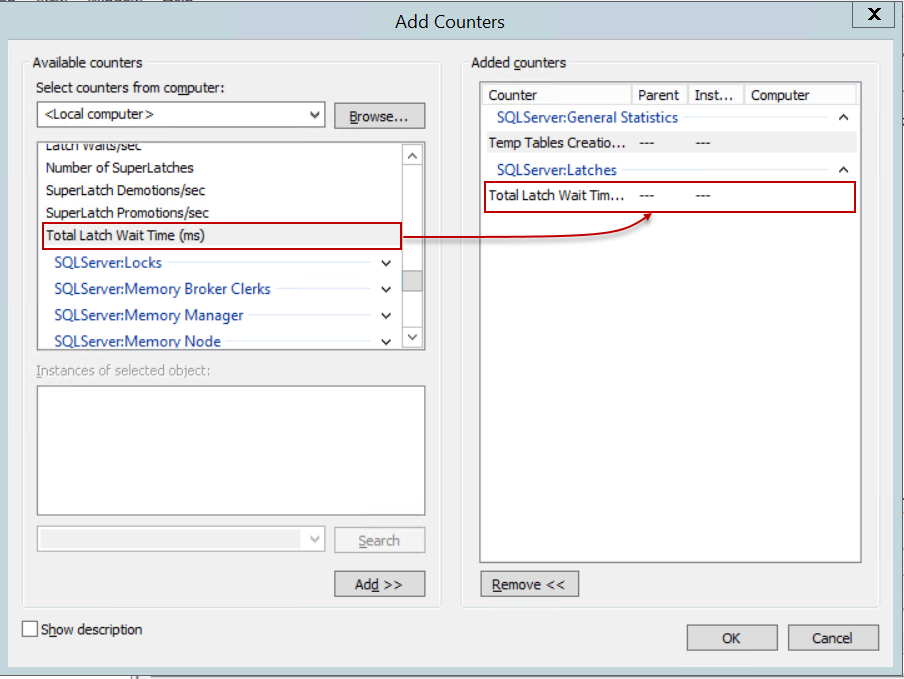The height and width of the screenshot is (679, 904).
Task: Click the Browse button
Action: point(379,116)
